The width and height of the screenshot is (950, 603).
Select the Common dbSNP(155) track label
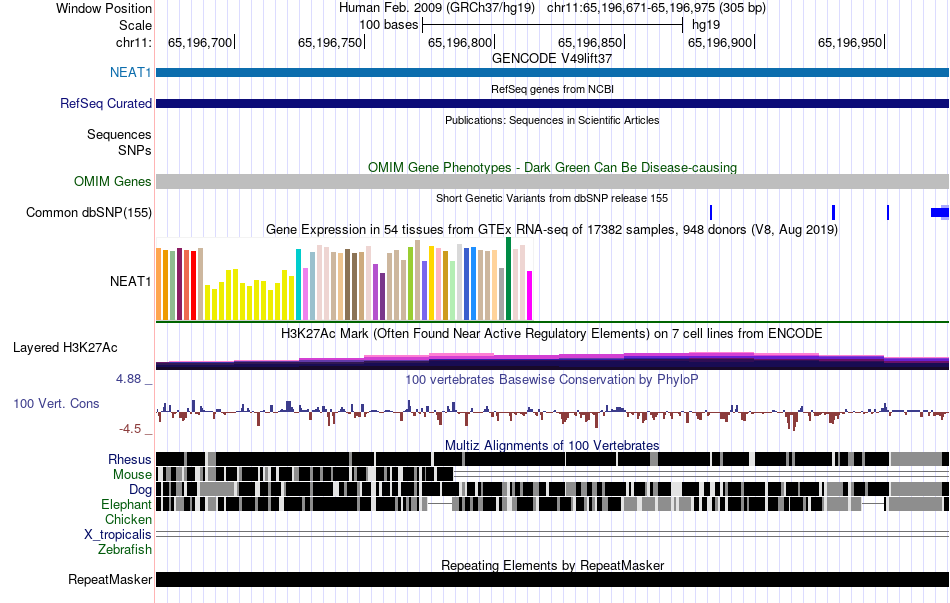[x=89, y=213]
